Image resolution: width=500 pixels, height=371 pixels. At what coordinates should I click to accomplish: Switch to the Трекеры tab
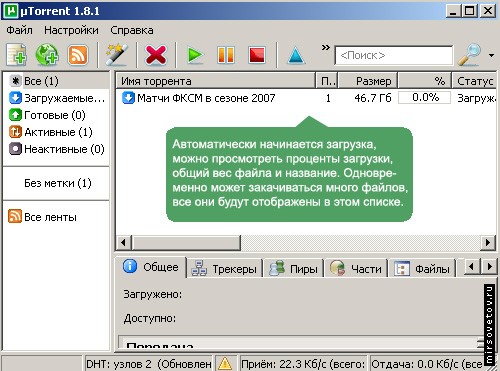[x=224, y=269]
